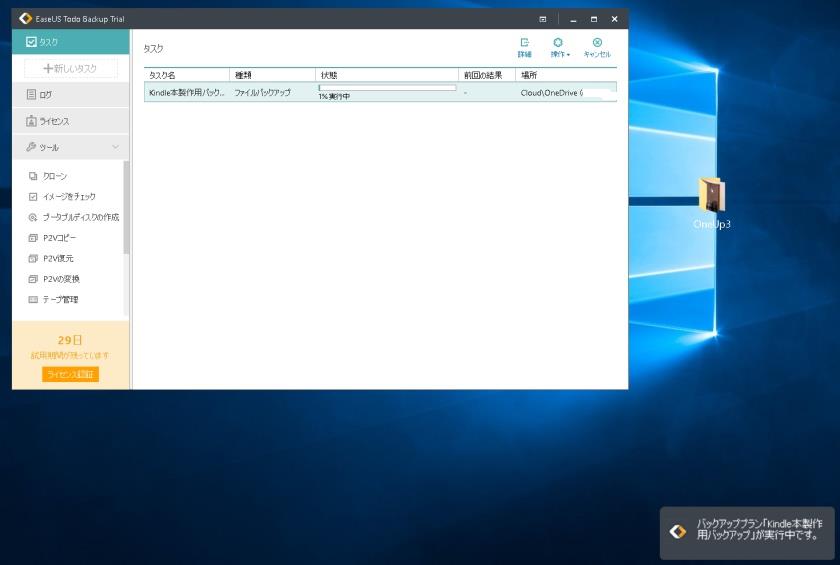Click the 新しいタスク button

tap(70, 69)
